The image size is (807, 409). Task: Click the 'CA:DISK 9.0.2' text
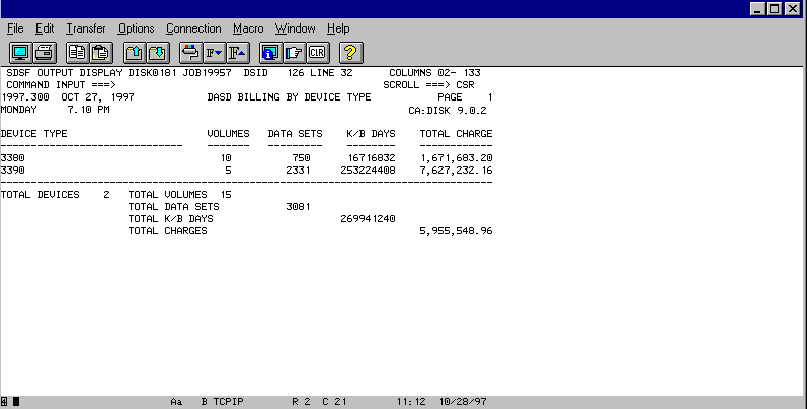tap(447, 111)
